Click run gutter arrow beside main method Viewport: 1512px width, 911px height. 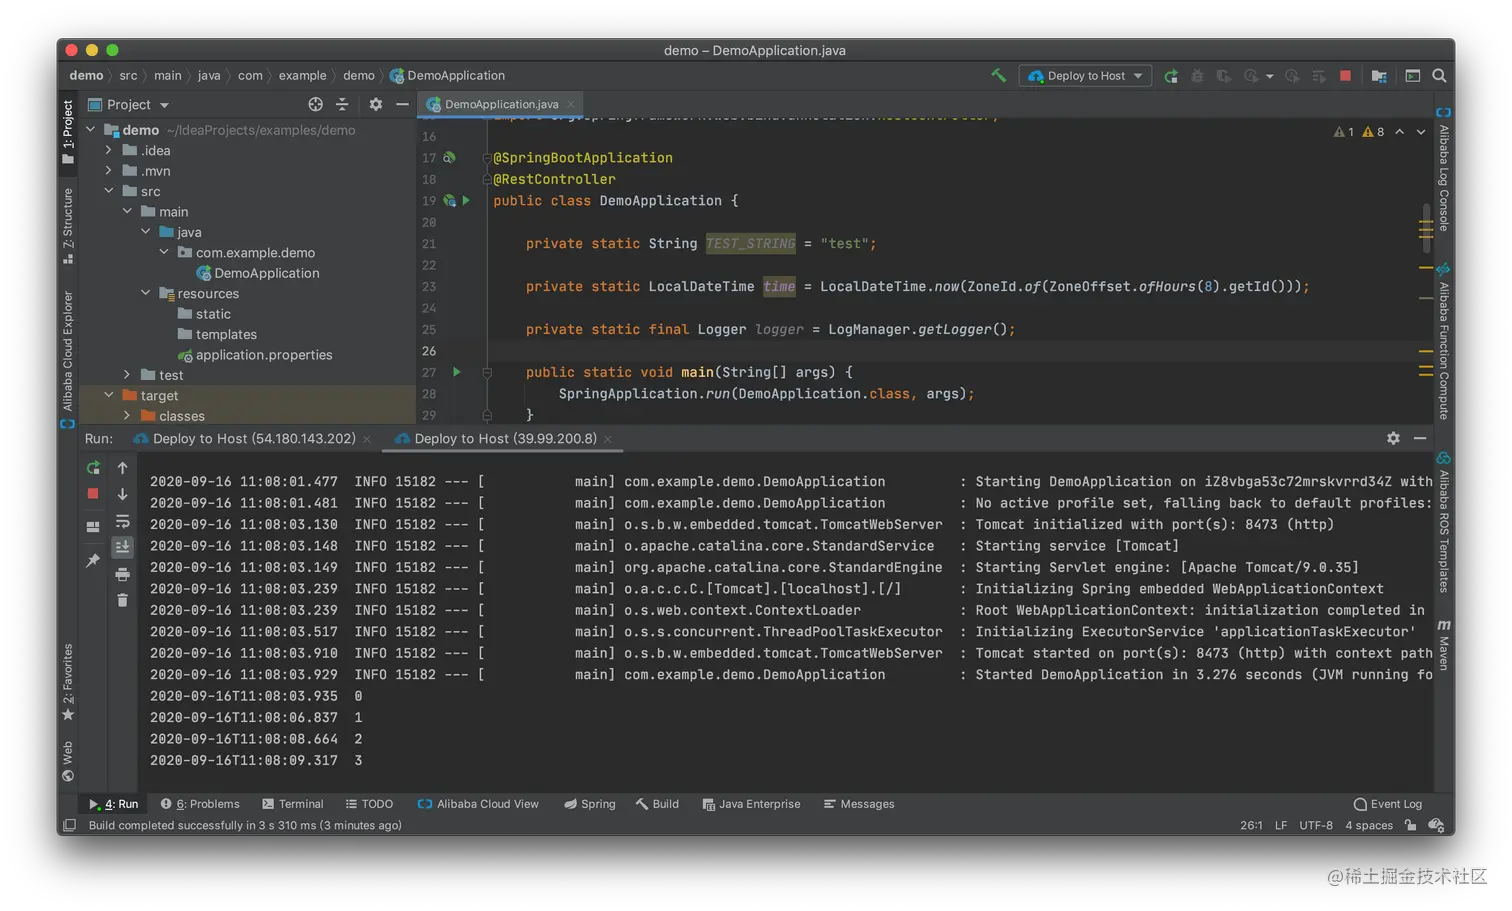click(x=457, y=372)
